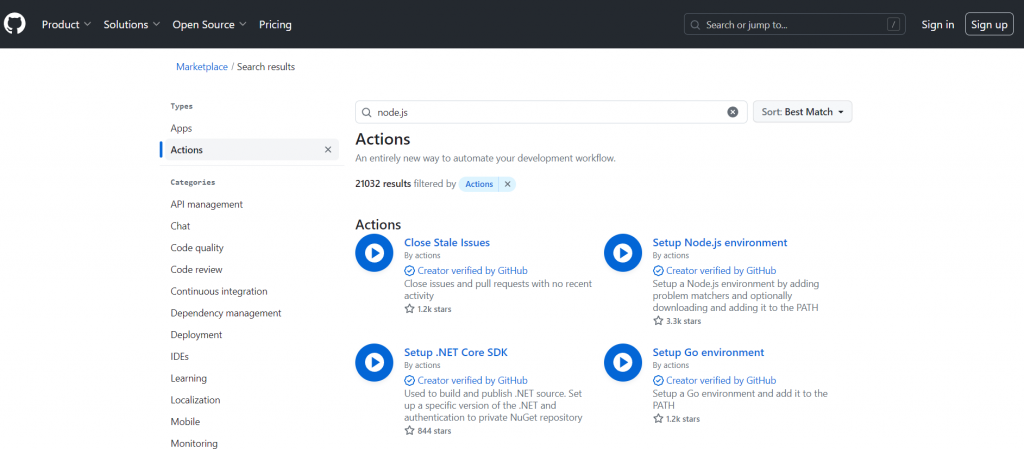
Task: Filter by Continuous integration category
Action: coord(219,291)
